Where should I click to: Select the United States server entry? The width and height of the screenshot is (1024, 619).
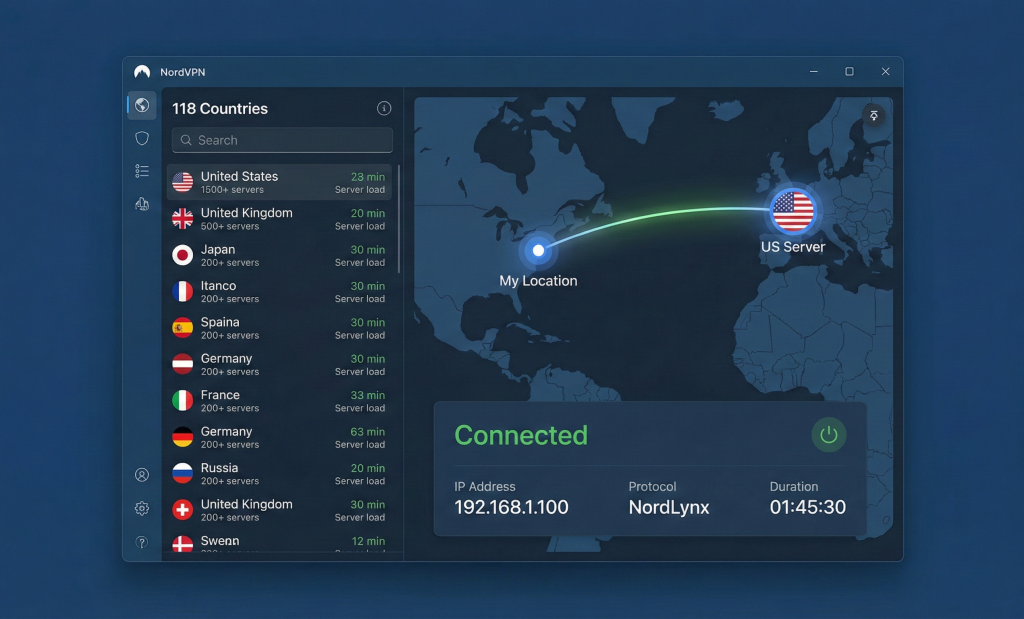pyautogui.click(x=280, y=182)
